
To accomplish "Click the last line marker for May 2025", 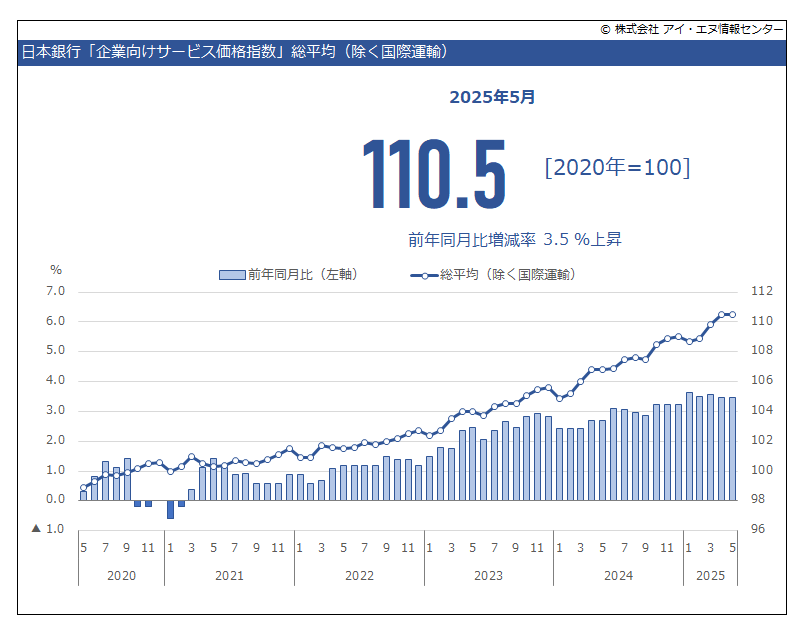I will [x=733, y=315].
